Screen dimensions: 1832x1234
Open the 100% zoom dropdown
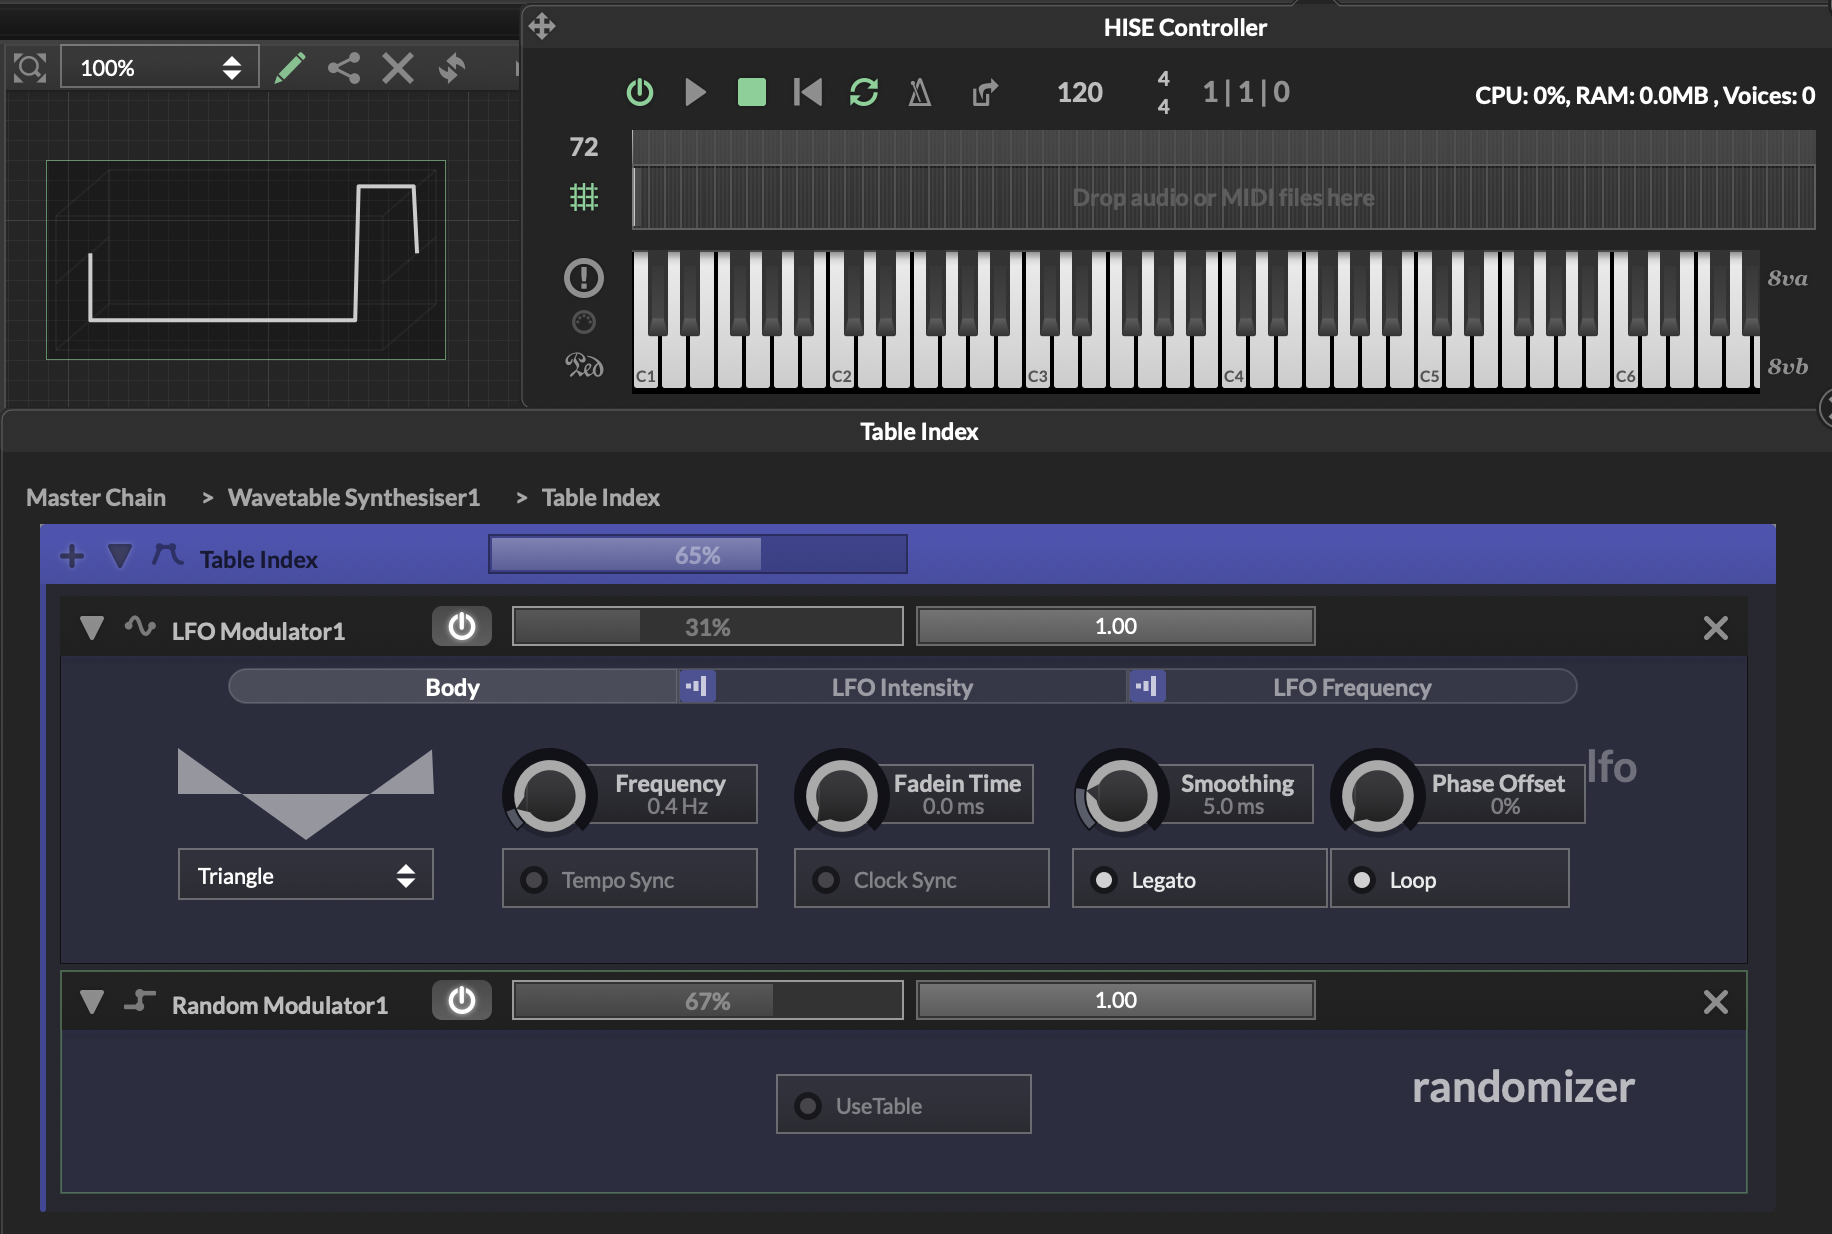[160, 68]
